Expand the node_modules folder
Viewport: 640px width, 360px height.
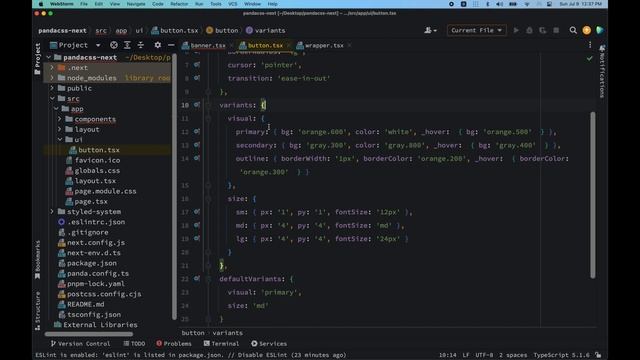click(52, 78)
